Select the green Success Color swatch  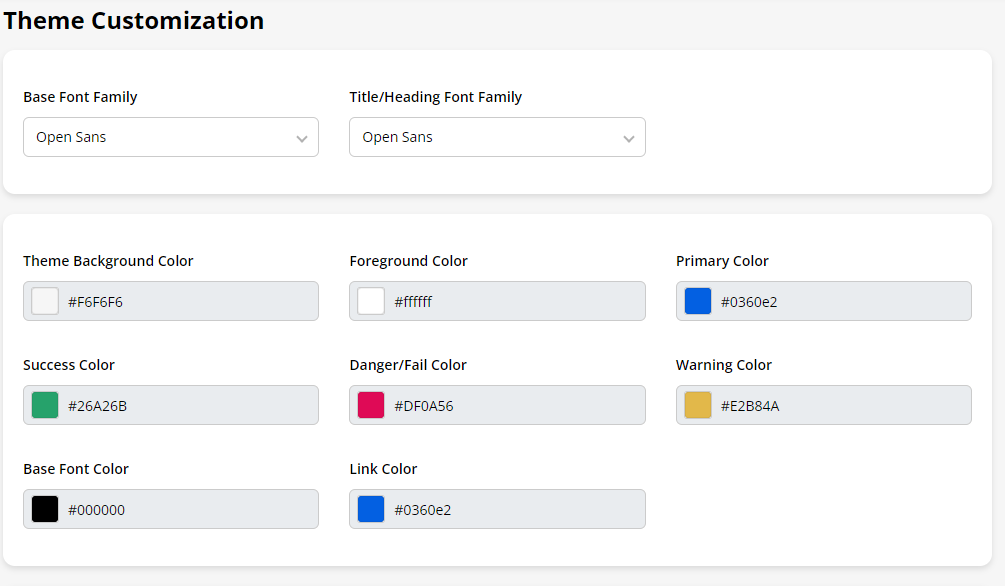(45, 405)
